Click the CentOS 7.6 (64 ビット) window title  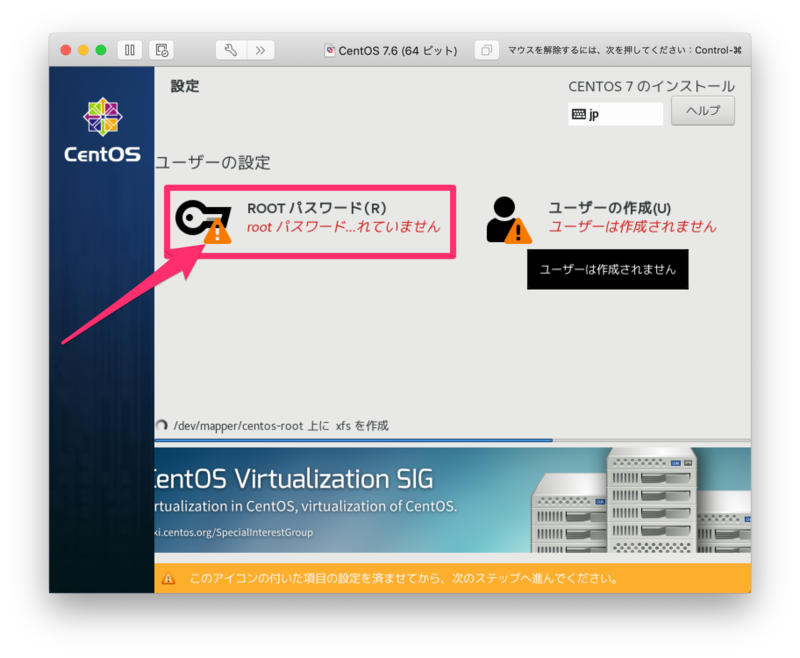coord(398,50)
